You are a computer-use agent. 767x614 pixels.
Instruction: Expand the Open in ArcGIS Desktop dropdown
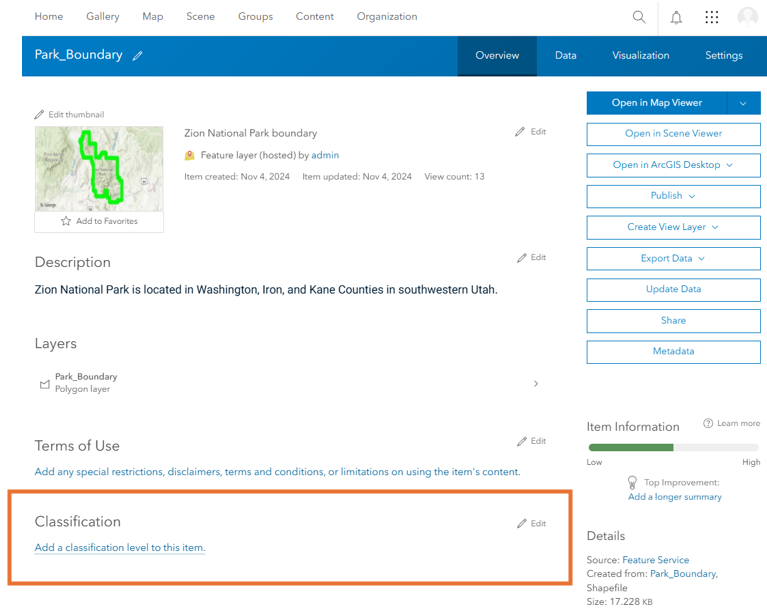[729, 165]
